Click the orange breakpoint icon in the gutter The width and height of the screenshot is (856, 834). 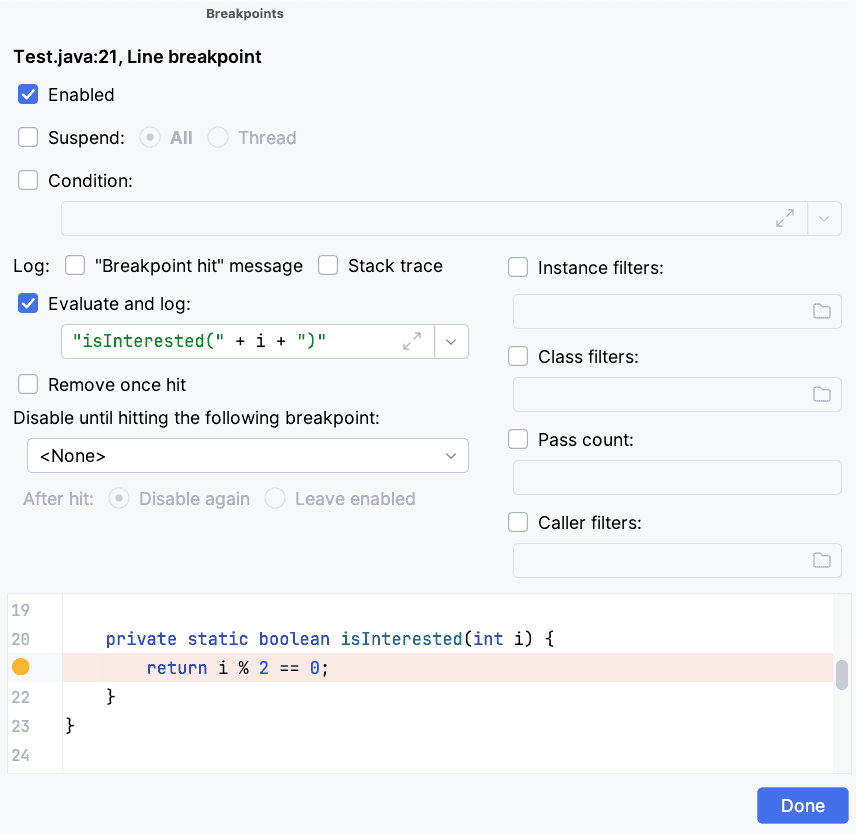coord(20,667)
